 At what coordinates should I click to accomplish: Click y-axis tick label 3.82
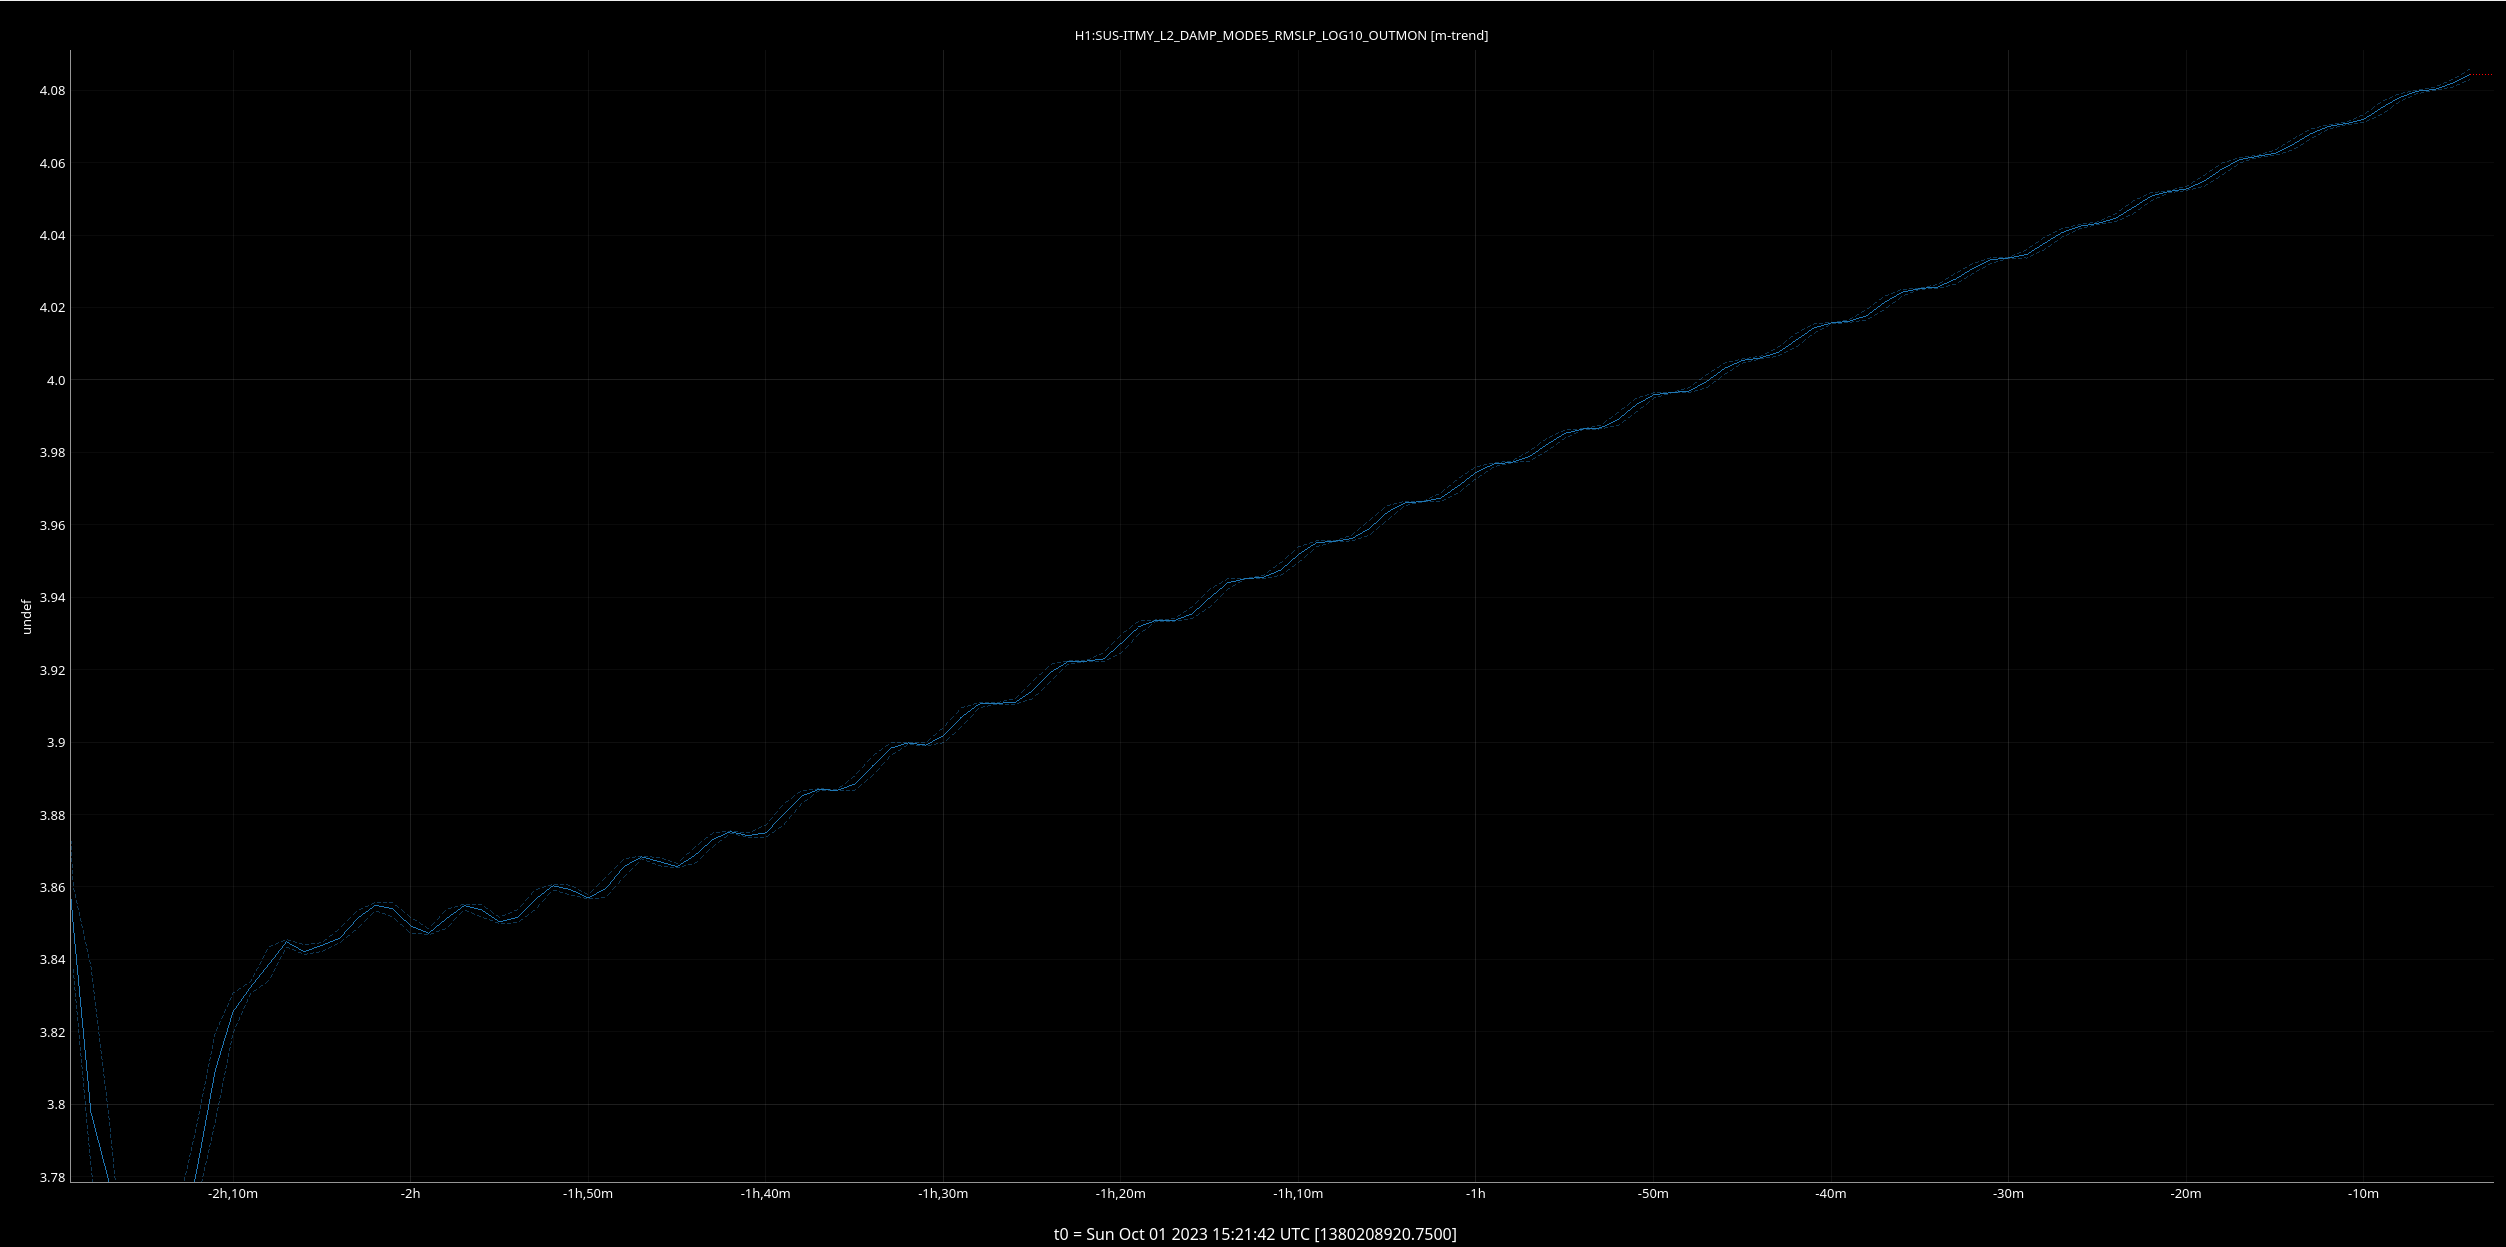(52, 1033)
